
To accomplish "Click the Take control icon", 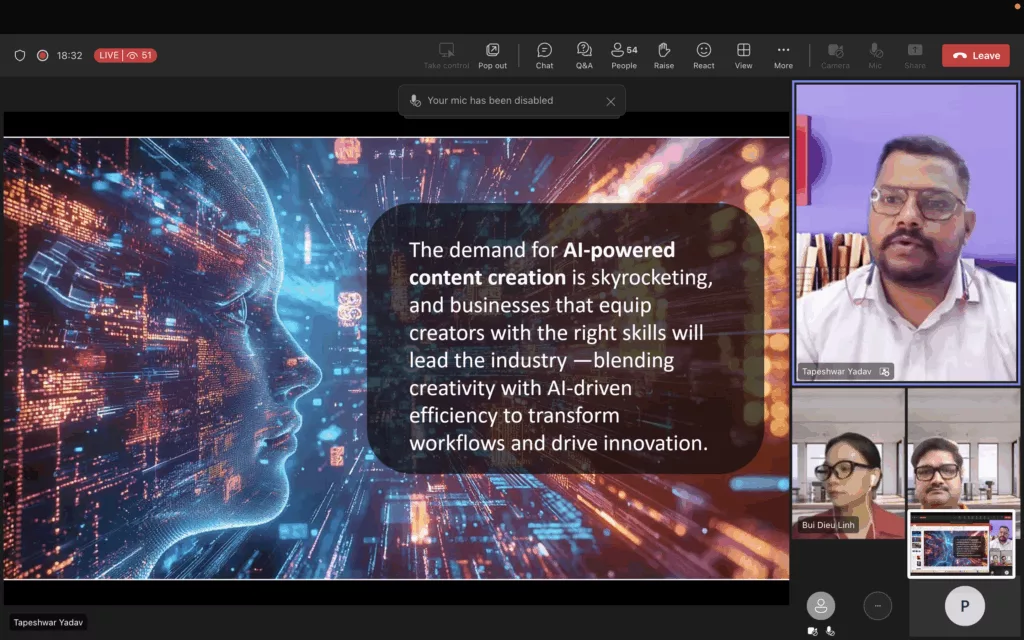I will pyautogui.click(x=446, y=55).
